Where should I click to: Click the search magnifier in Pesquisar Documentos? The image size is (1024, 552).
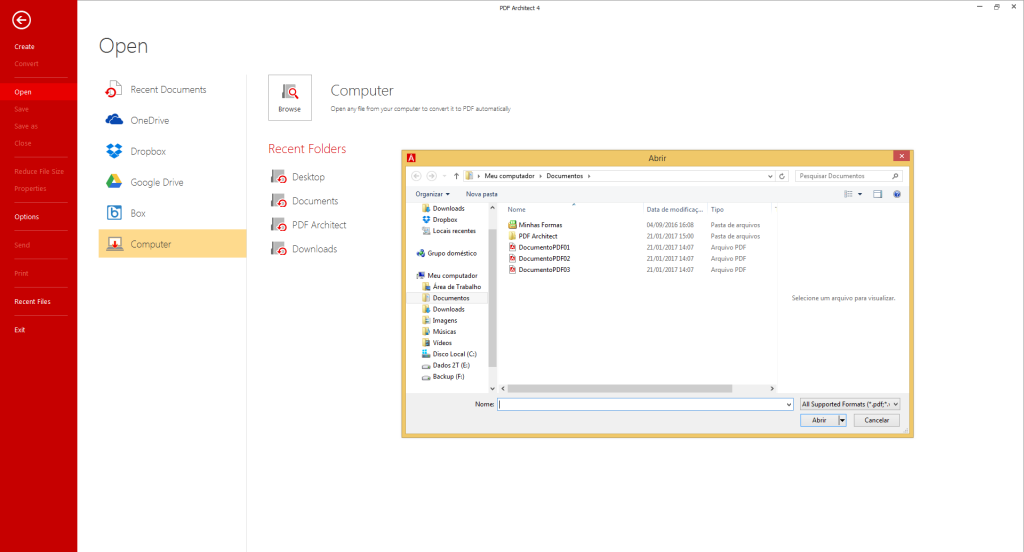pyautogui.click(x=895, y=176)
